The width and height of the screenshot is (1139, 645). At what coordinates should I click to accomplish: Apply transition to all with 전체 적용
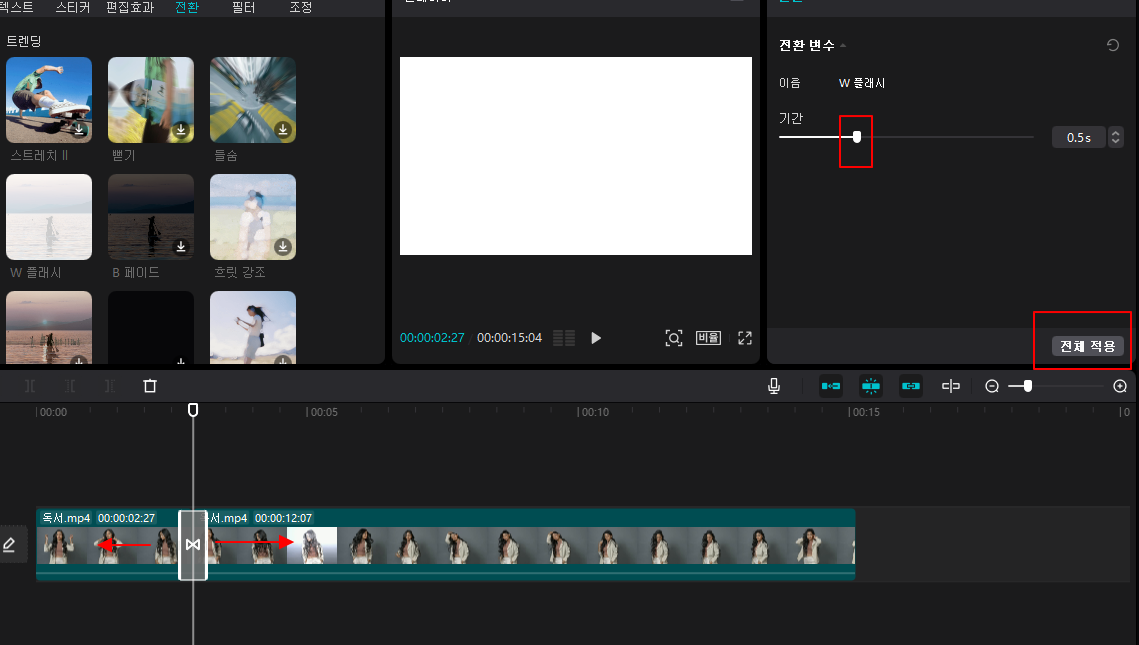pos(1087,346)
